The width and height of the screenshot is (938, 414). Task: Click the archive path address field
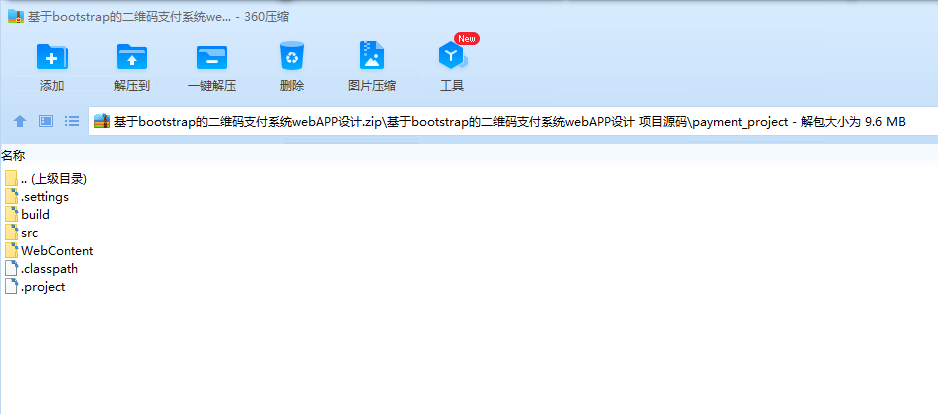click(513, 121)
